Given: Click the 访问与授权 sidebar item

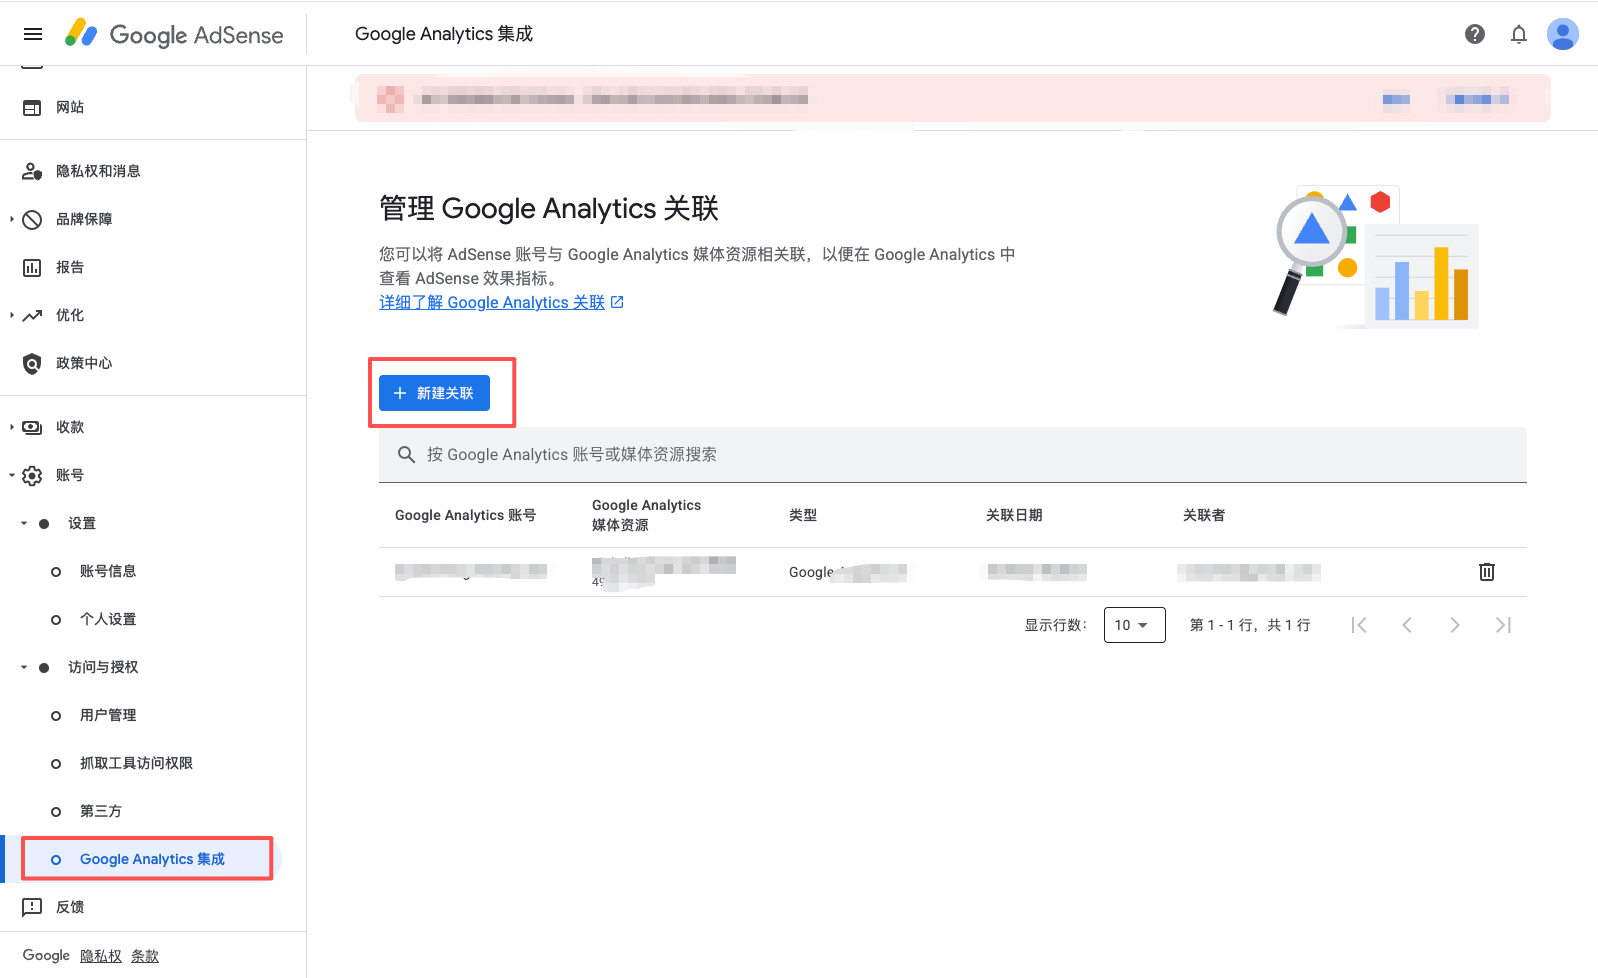Looking at the screenshot, I should tap(103, 667).
